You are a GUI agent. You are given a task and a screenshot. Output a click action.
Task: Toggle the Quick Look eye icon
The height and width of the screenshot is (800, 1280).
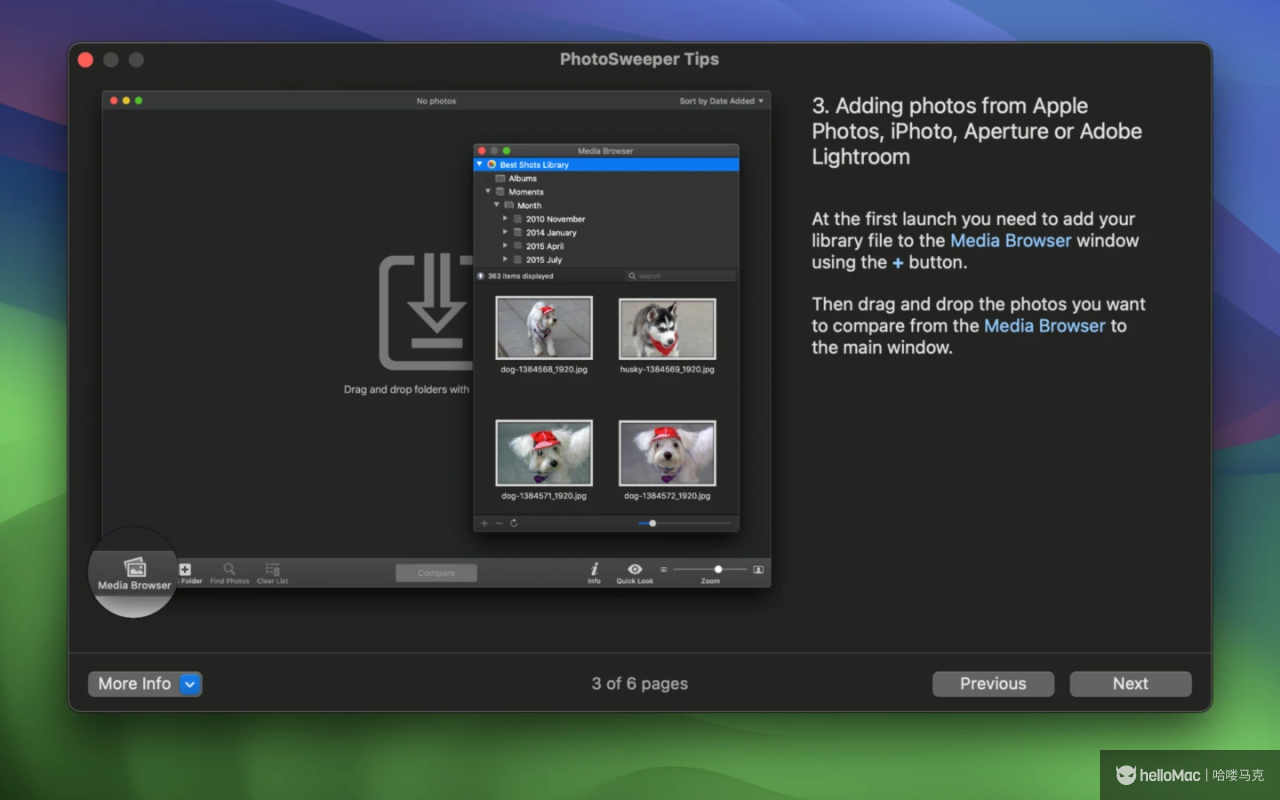coord(635,569)
